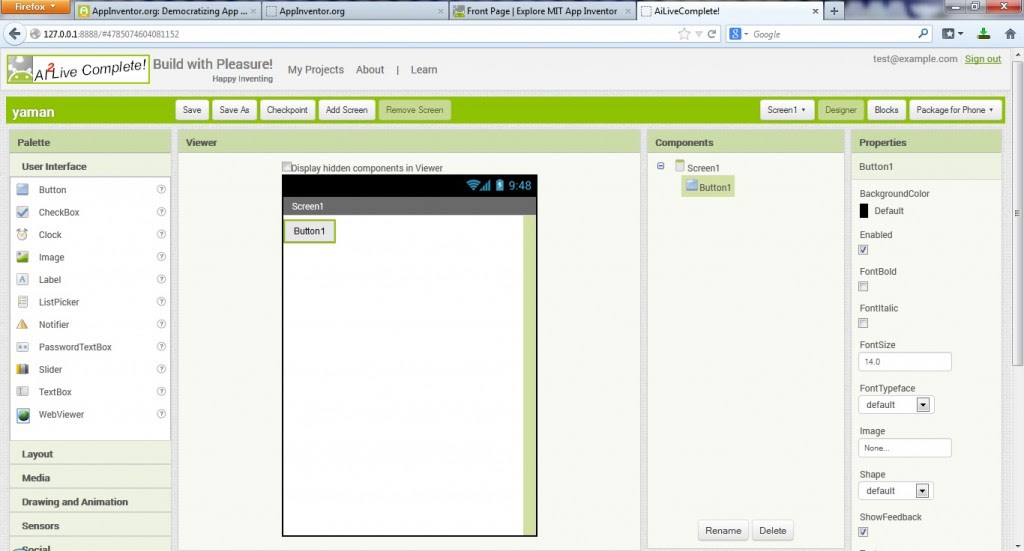The height and width of the screenshot is (551, 1024).
Task: Open the Learn menu item
Action: point(424,70)
